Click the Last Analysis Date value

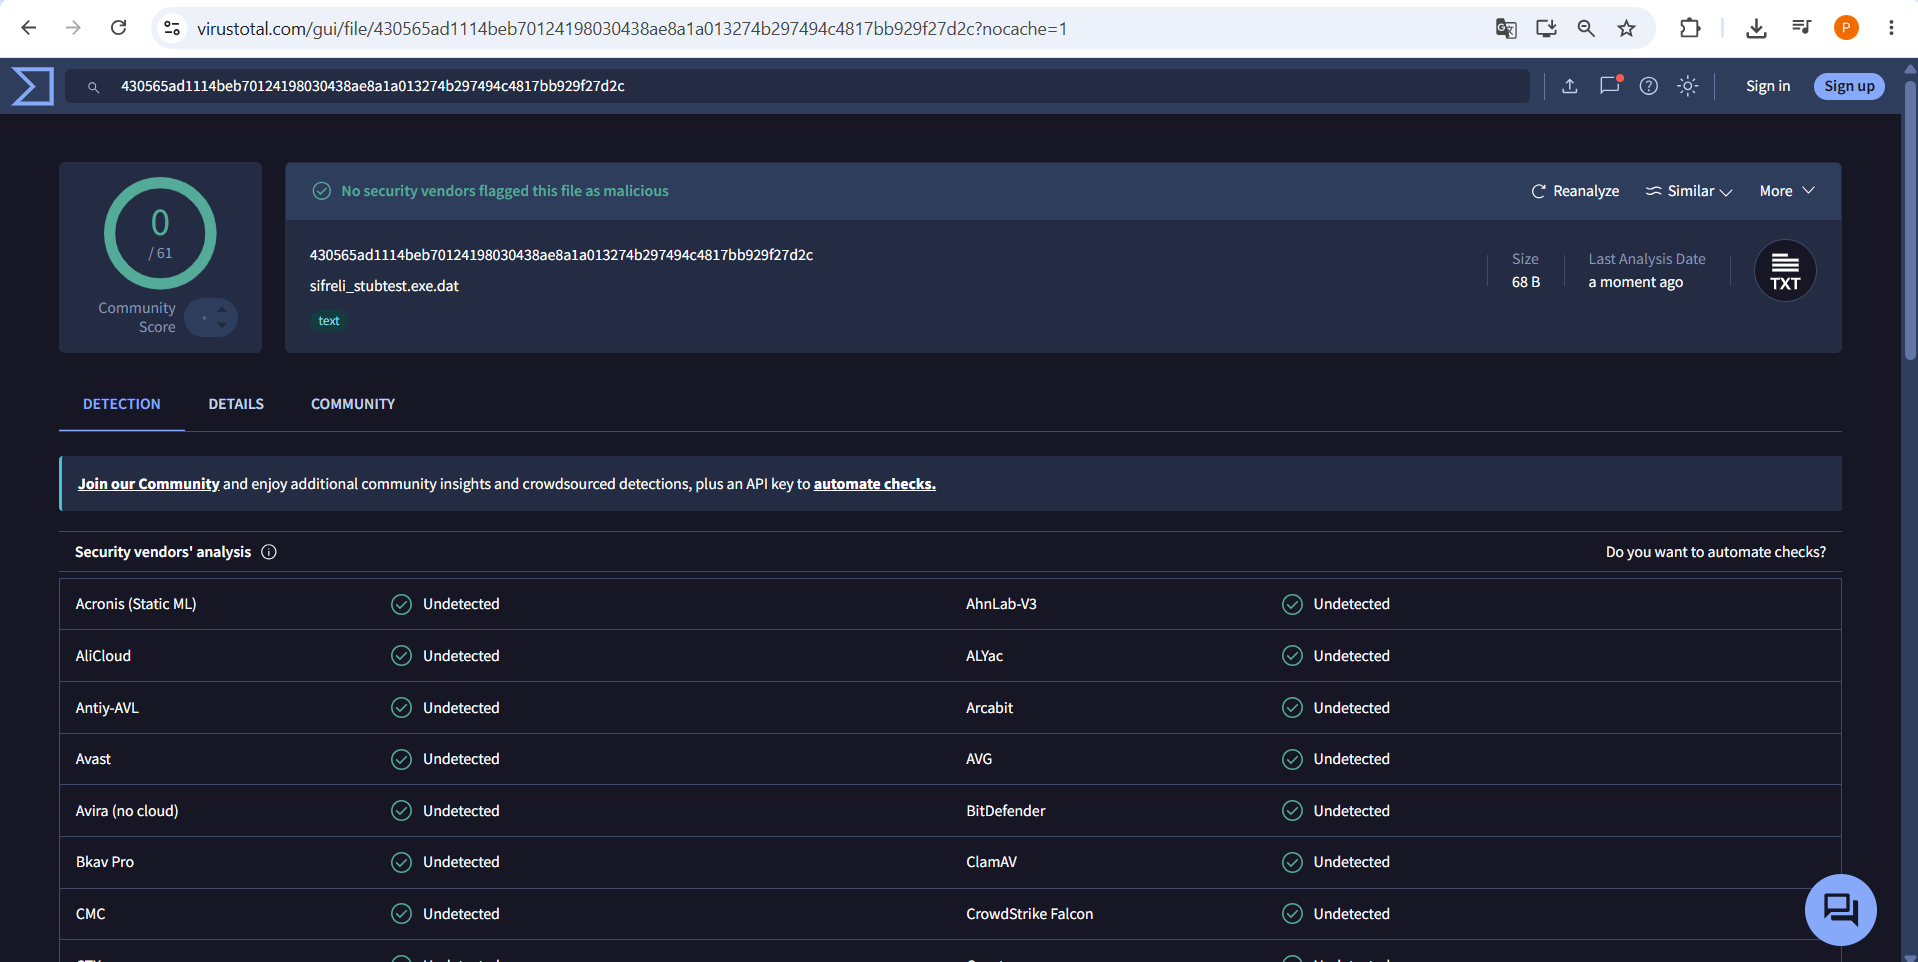coord(1636,282)
